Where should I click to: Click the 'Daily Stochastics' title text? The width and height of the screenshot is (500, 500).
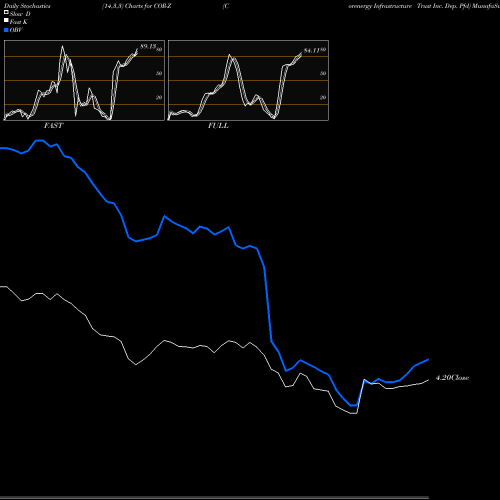click(x=27, y=6)
